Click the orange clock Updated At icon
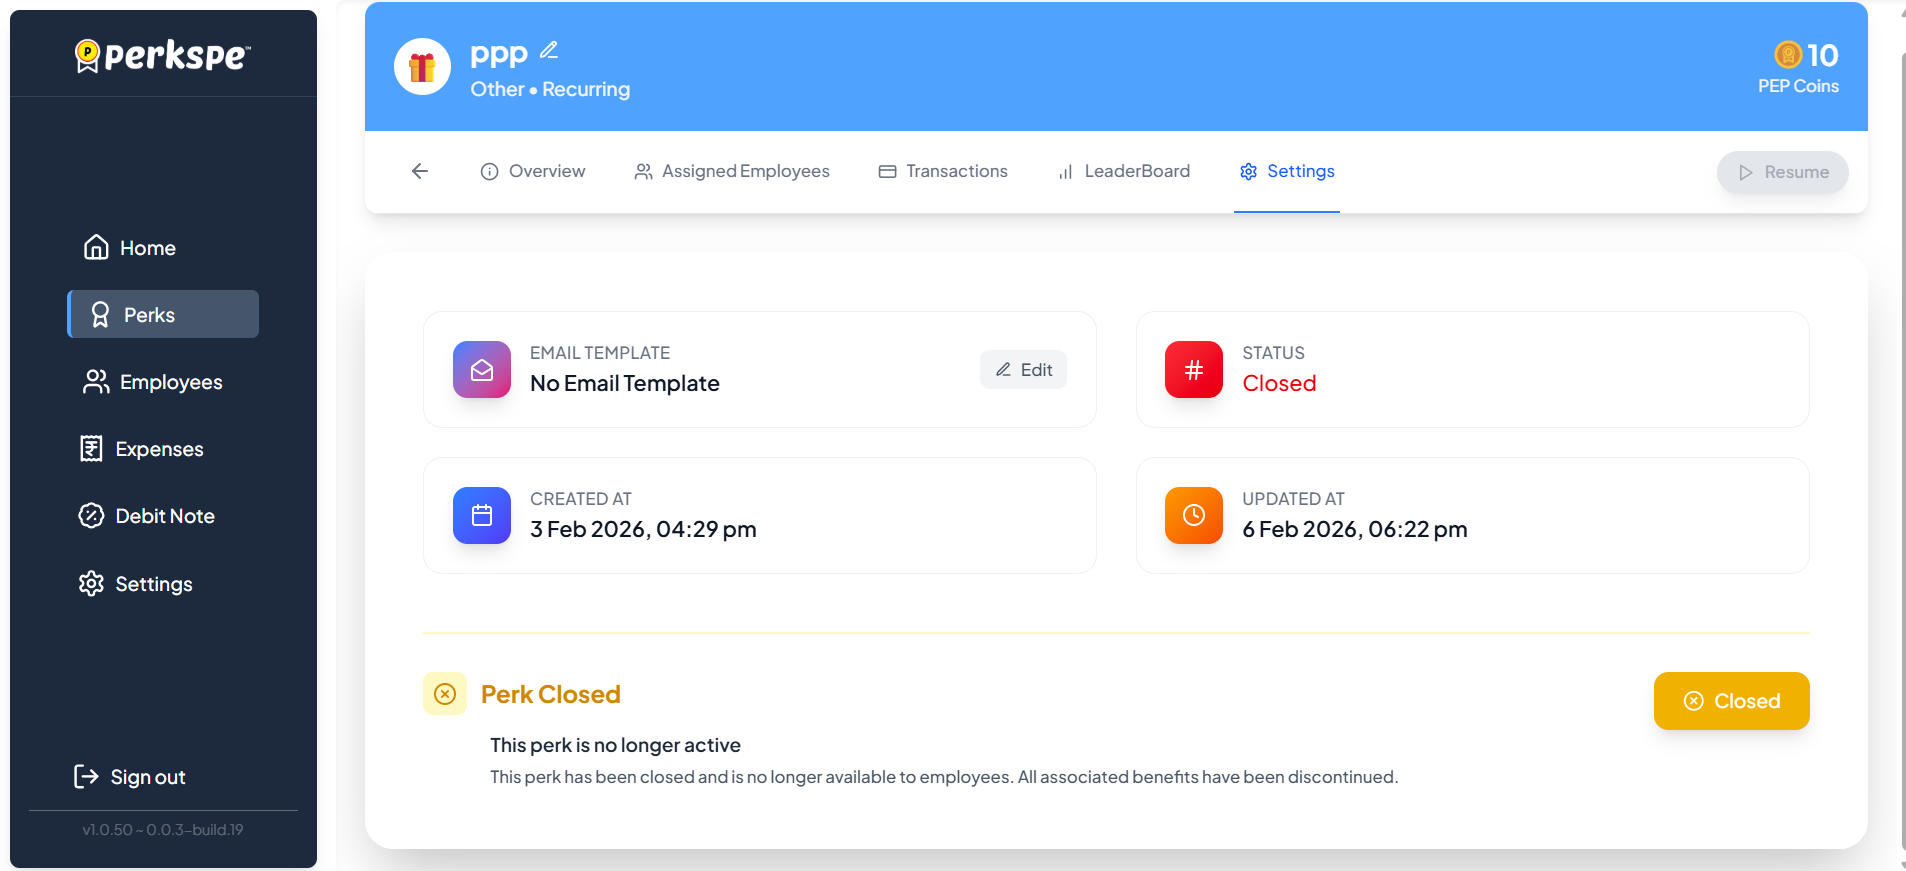1906x871 pixels. [1193, 516]
